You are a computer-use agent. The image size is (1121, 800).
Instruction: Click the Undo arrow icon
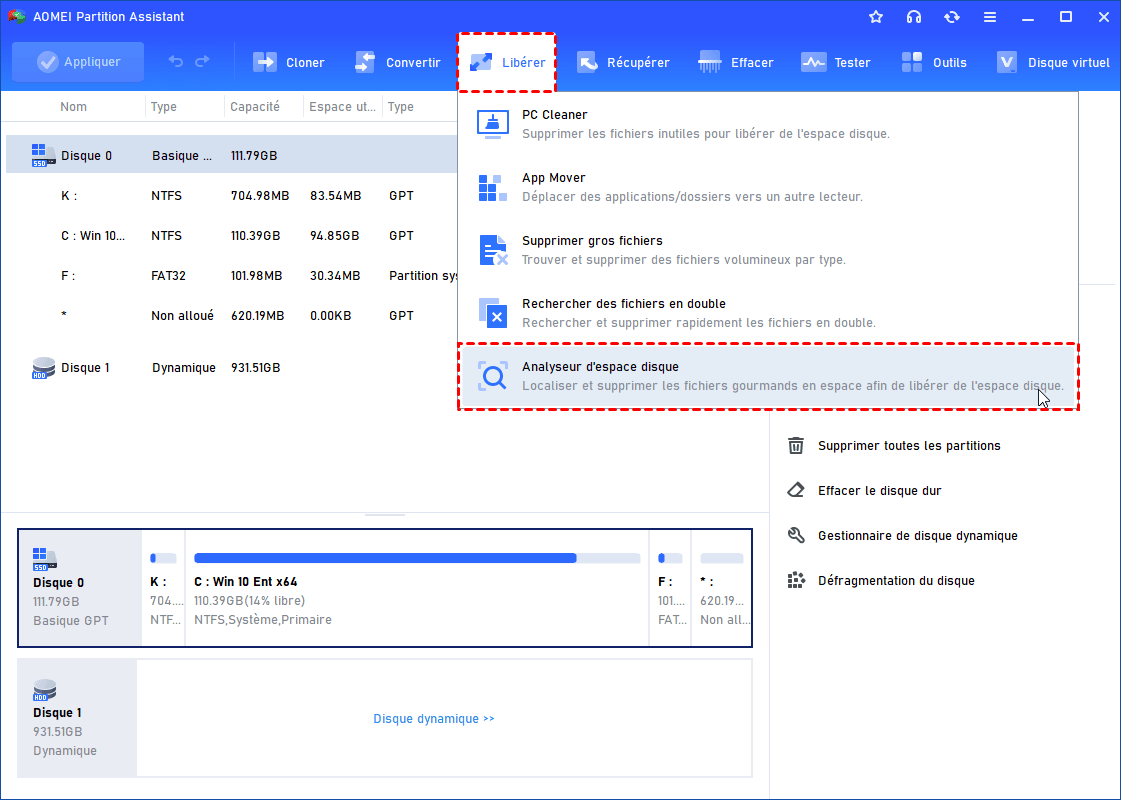[x=176, y=62]
